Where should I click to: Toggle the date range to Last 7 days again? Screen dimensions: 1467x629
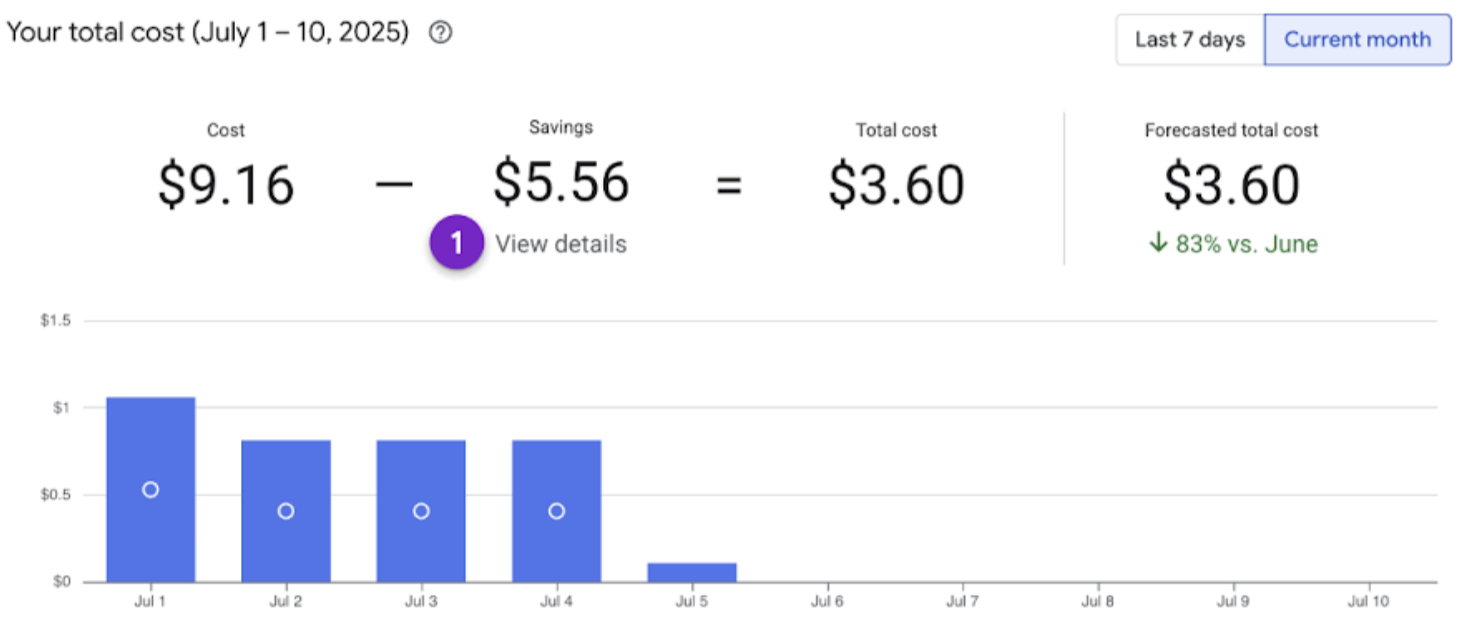[1189, 40]
